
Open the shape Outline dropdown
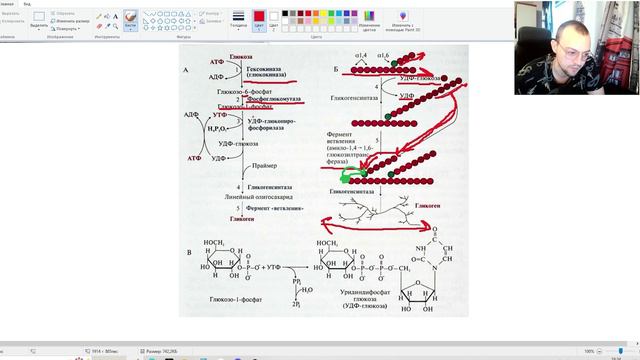(211, 13)
